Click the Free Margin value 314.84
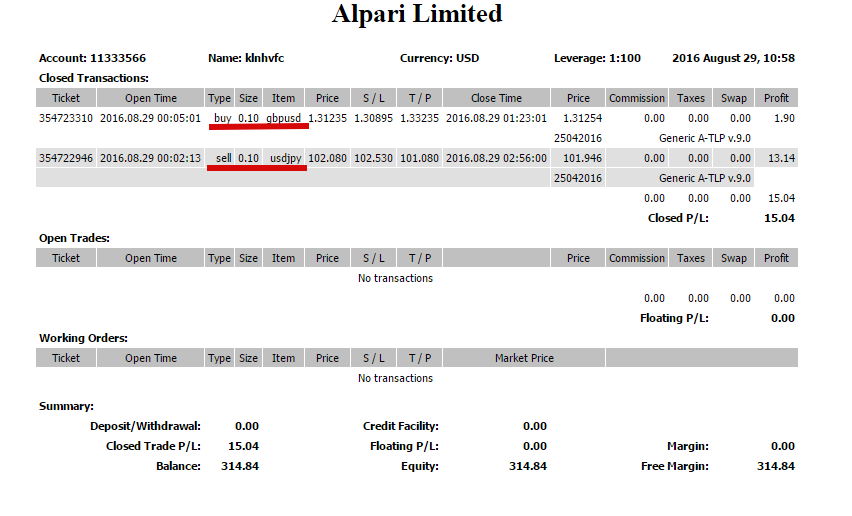 coord(776,466)
